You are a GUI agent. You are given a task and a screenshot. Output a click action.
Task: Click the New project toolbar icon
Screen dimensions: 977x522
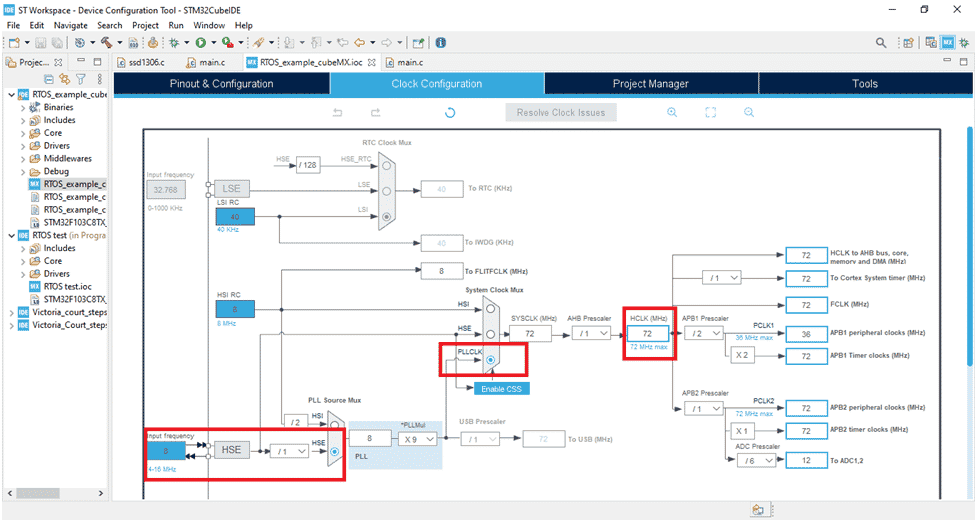14,43
